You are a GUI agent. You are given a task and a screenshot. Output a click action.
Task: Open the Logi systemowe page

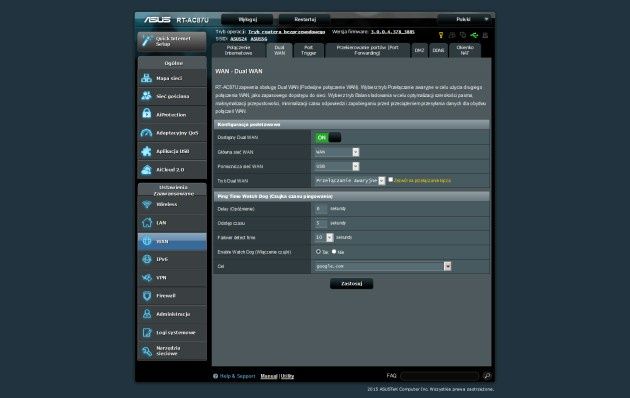point(172,333)
